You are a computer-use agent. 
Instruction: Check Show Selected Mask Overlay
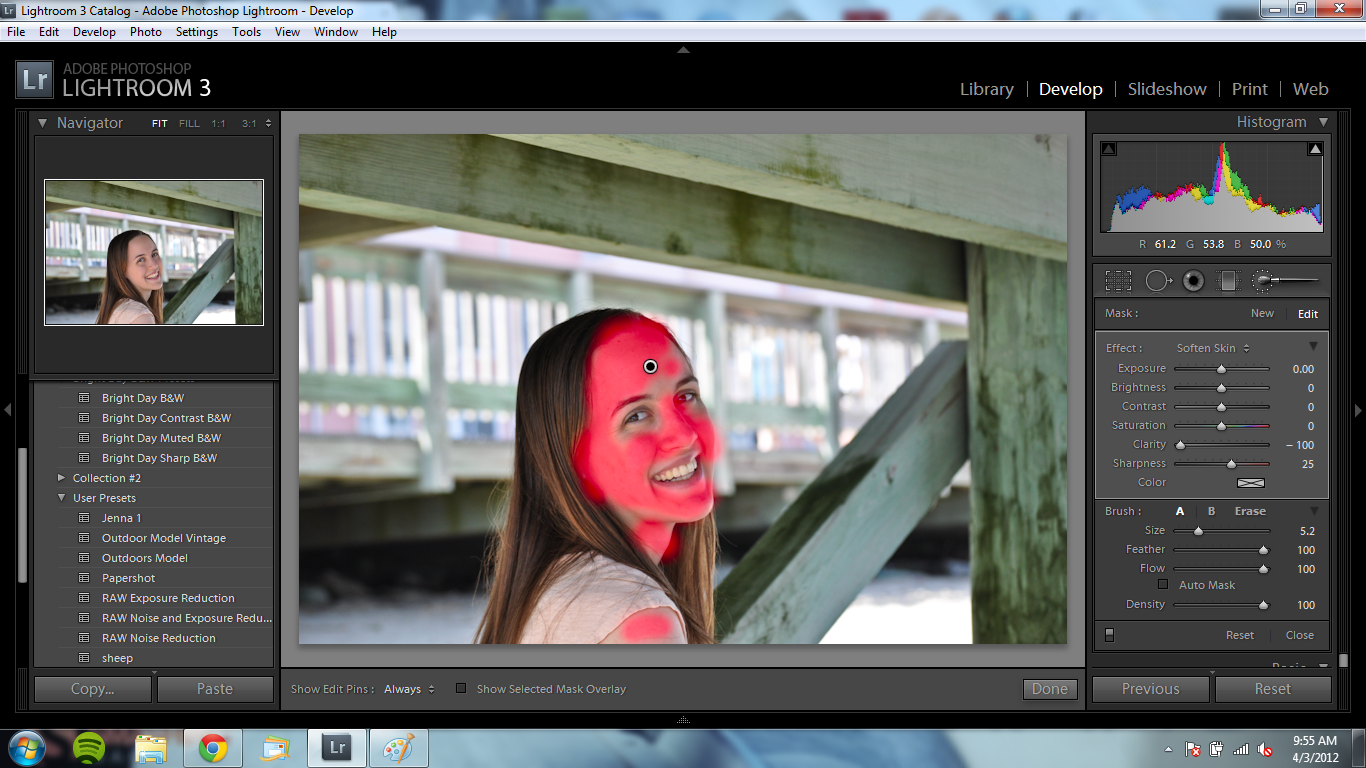[461, 688]
